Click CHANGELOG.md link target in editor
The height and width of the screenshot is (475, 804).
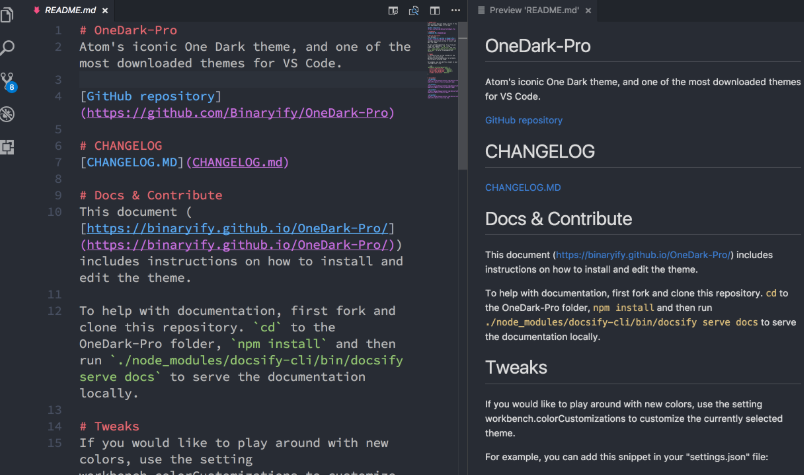click(237, 162)
